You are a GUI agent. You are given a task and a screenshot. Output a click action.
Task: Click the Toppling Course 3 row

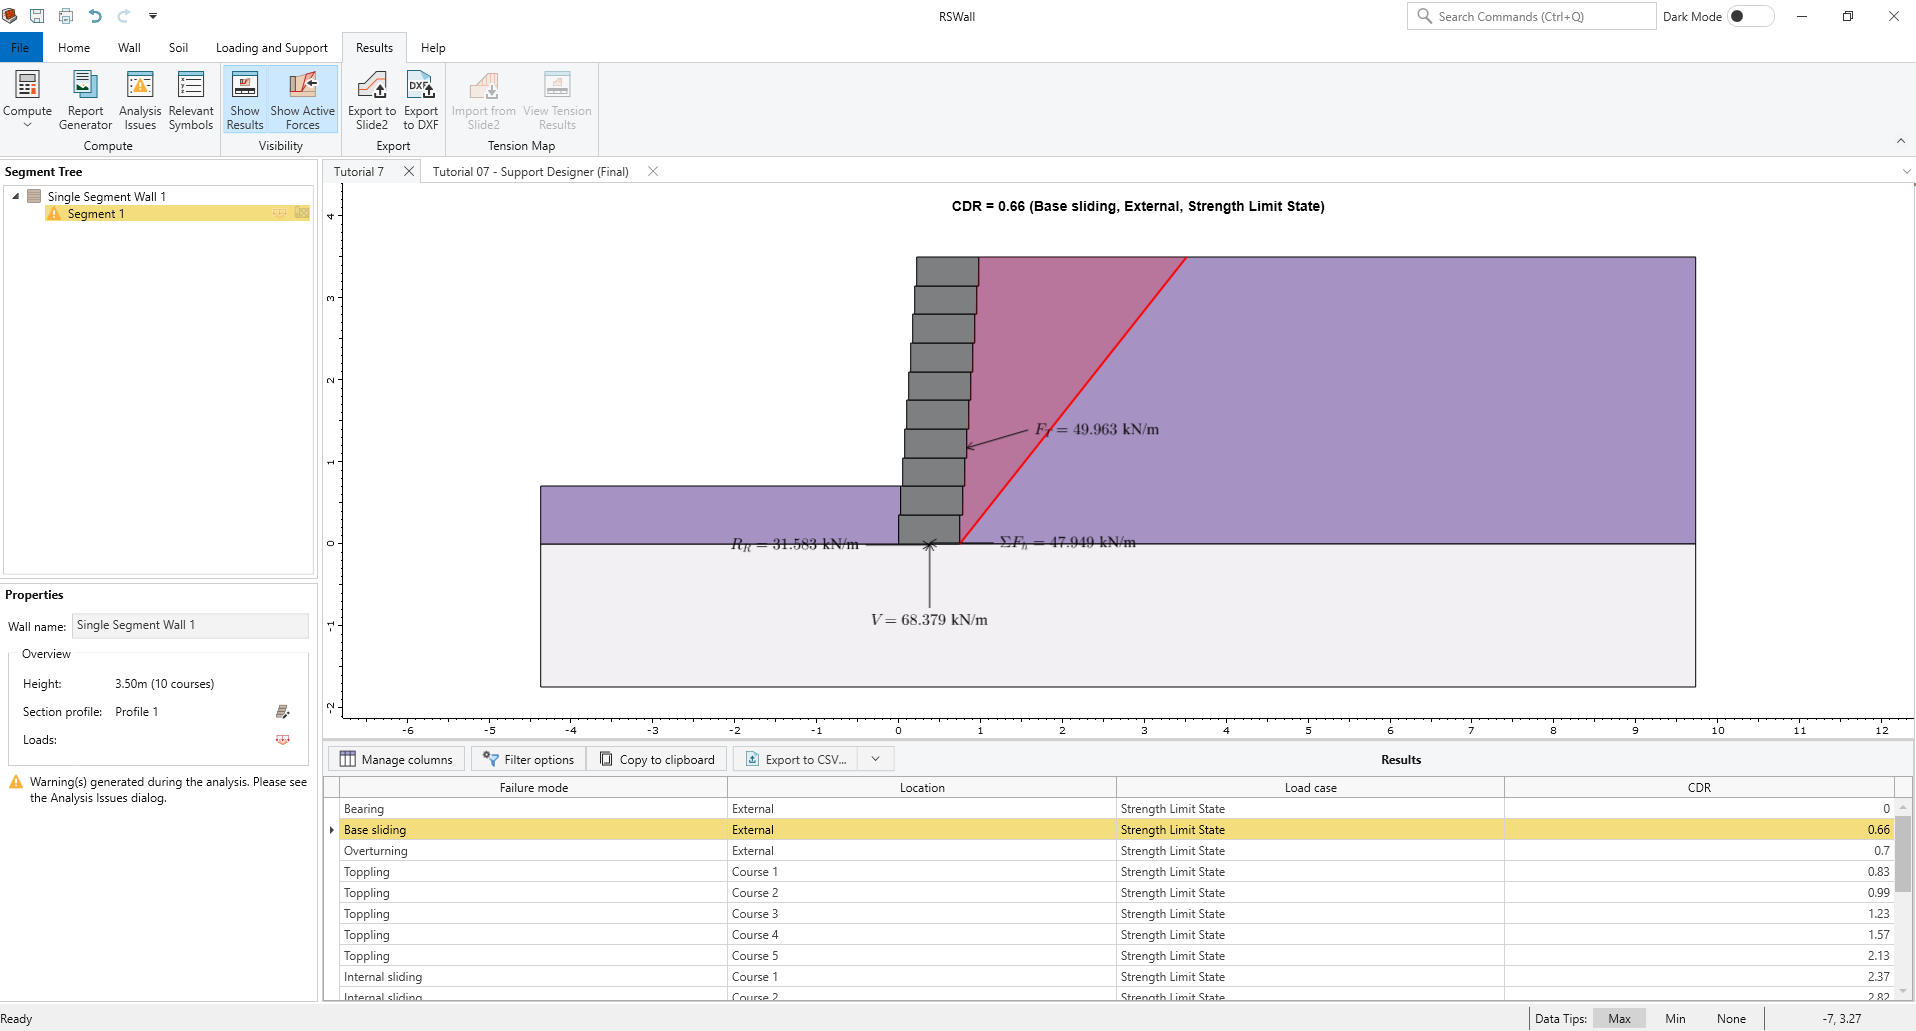pos(1117,914)
